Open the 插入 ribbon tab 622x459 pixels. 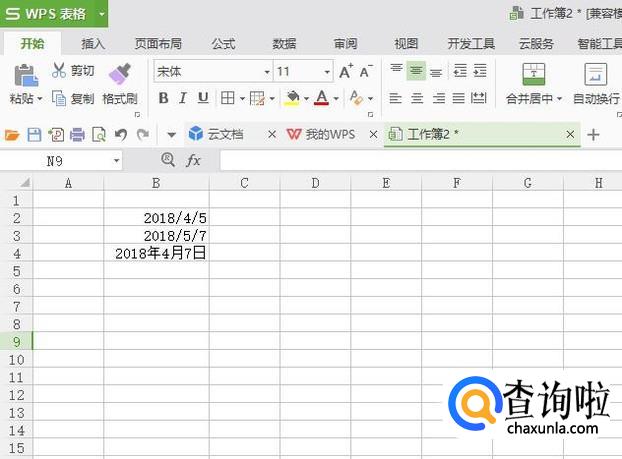point(93,43)
